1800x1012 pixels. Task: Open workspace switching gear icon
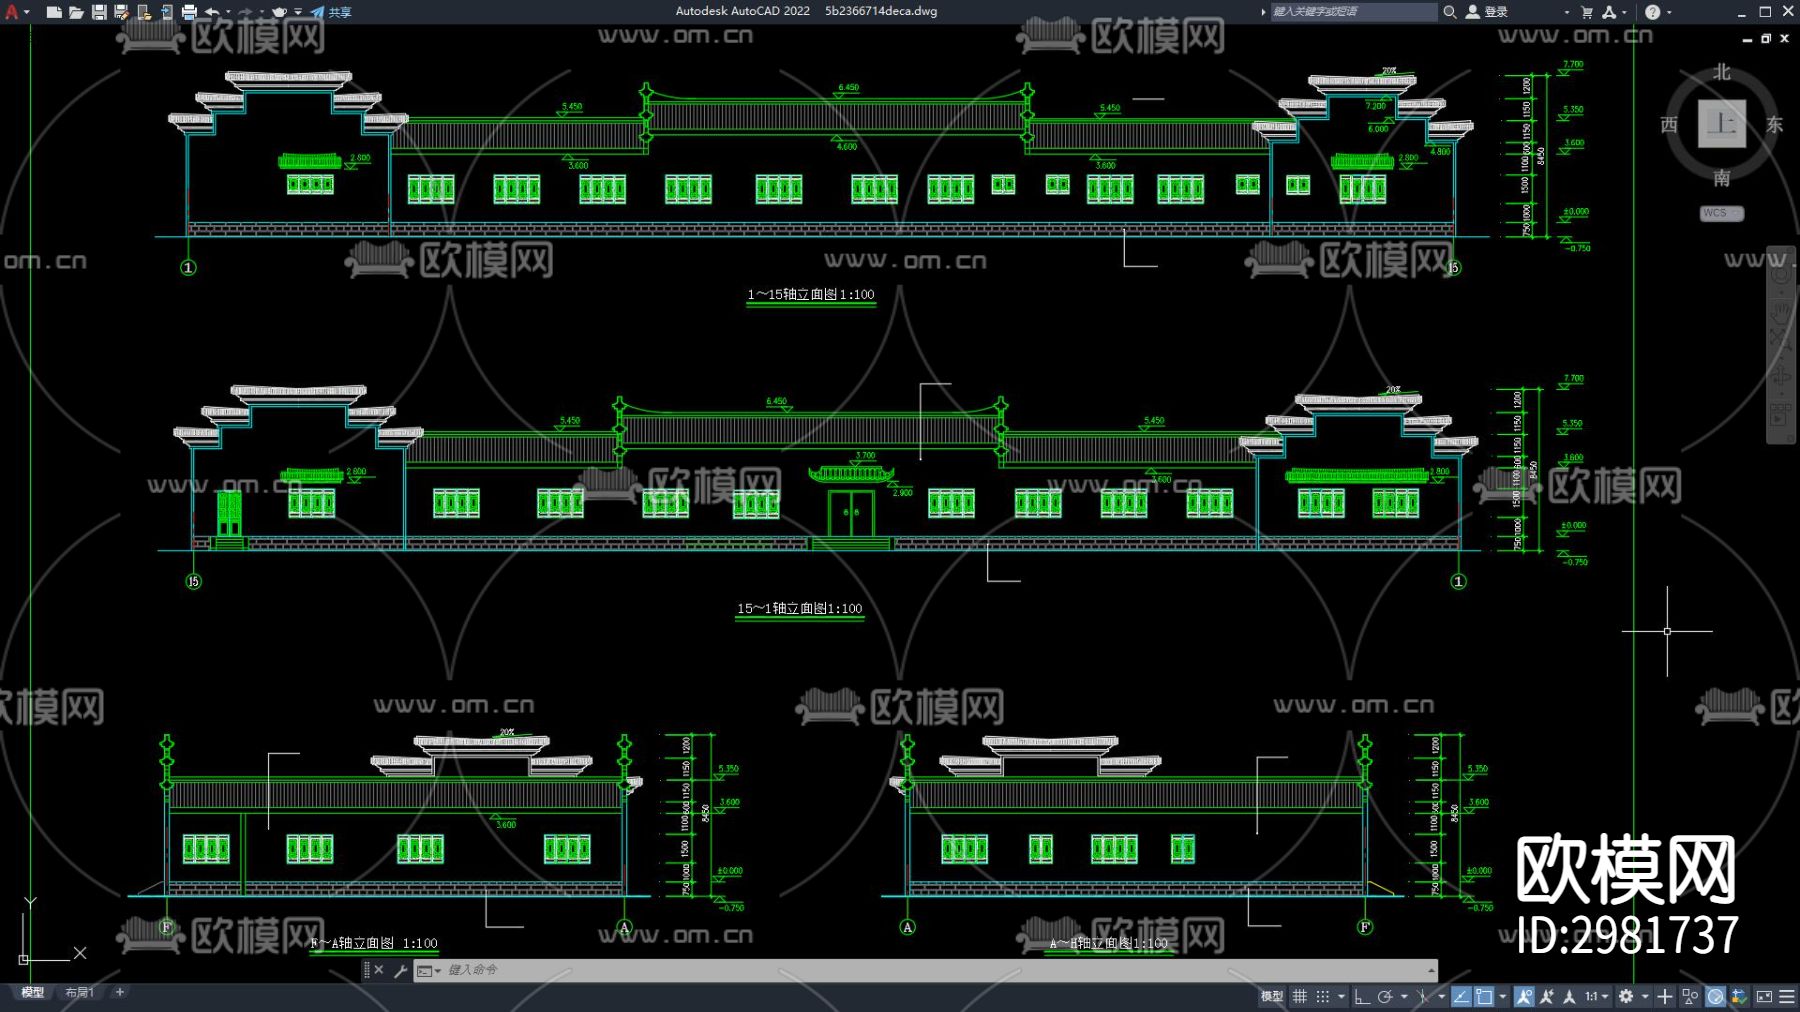click(x=1626, y=996)
